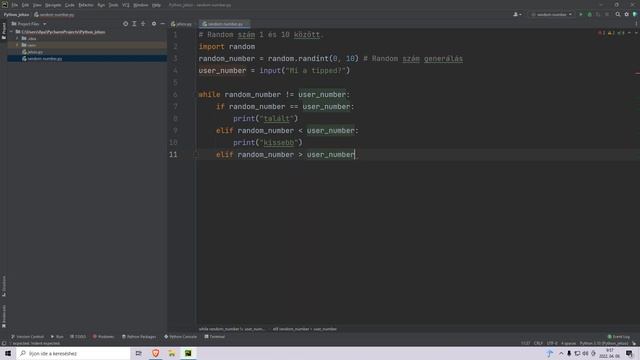640x360 pixels.
Task: Open Search Everywhere magnifier icon
Action: (618, 15)
